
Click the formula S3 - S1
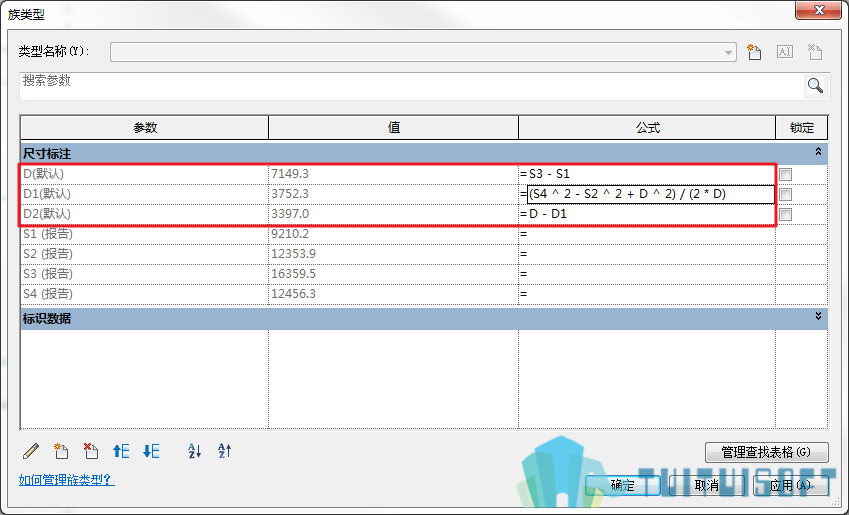point(549,174)
